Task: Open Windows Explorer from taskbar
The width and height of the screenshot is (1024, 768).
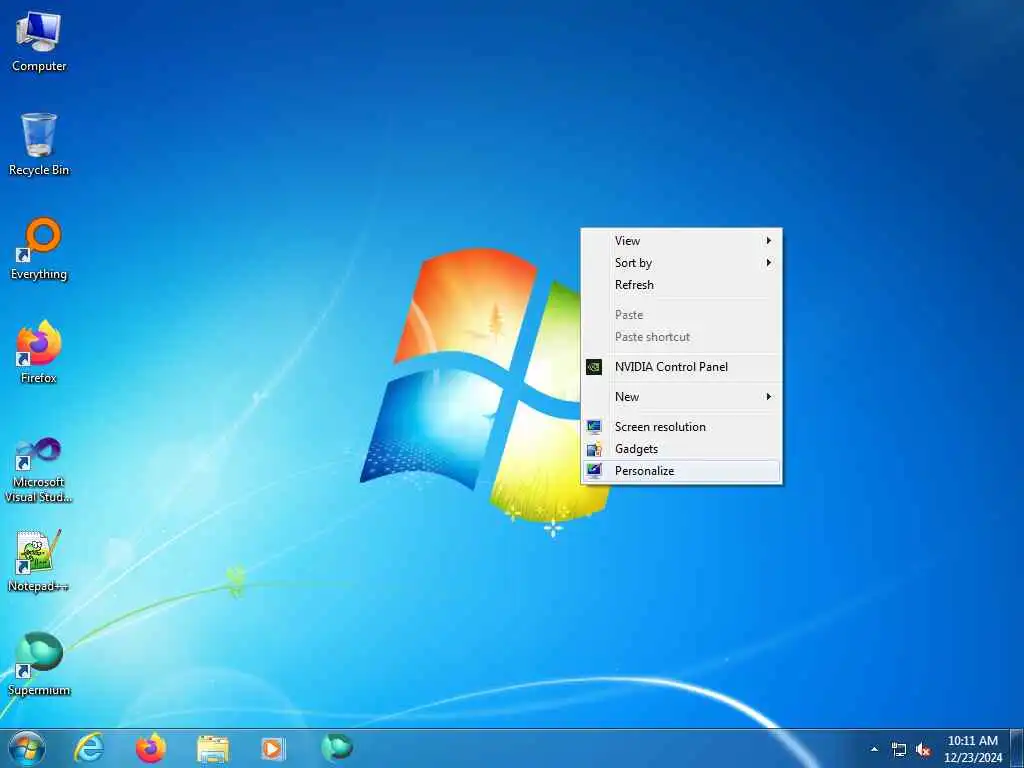Action: pos(212,749)
